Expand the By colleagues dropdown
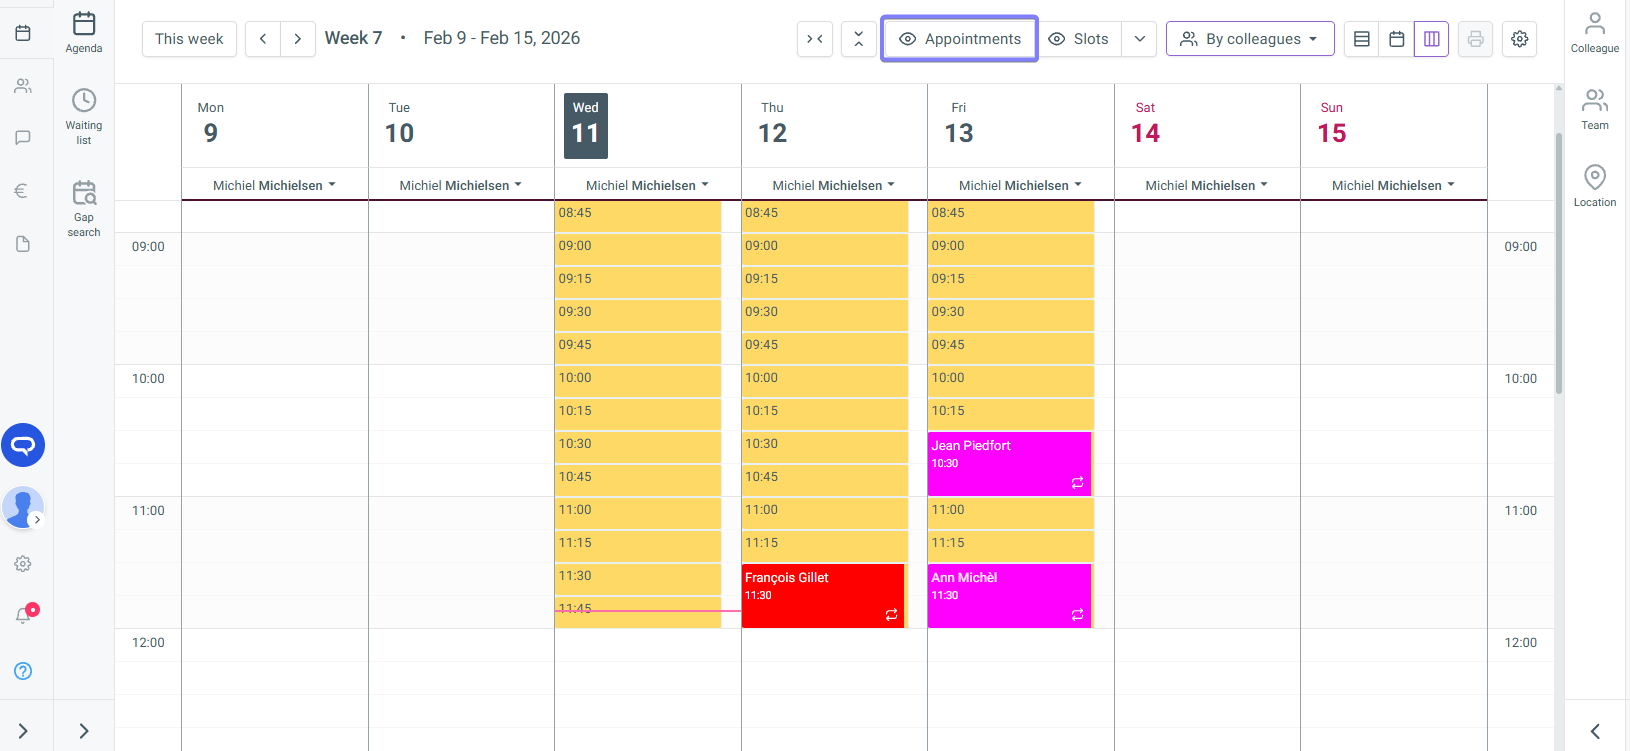This screenshot has height=751, width=1630. (x=1249, y=39)
